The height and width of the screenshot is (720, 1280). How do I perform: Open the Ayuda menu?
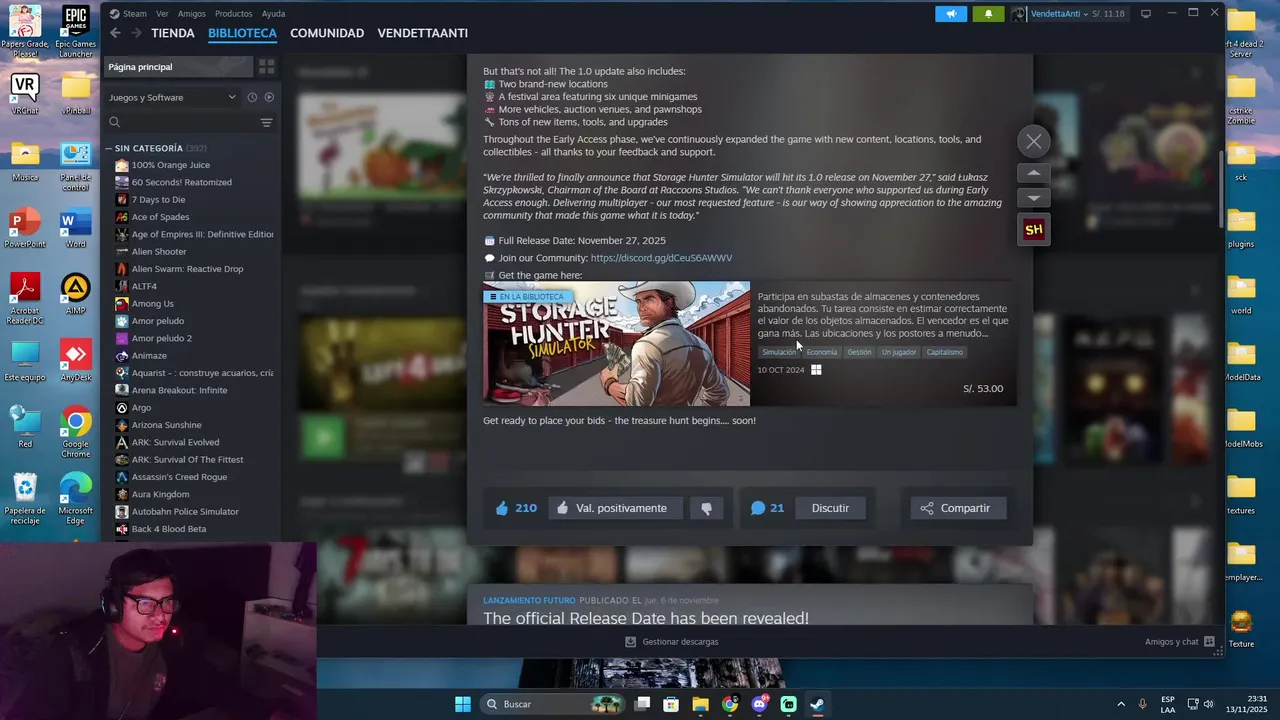pos(273,14)
